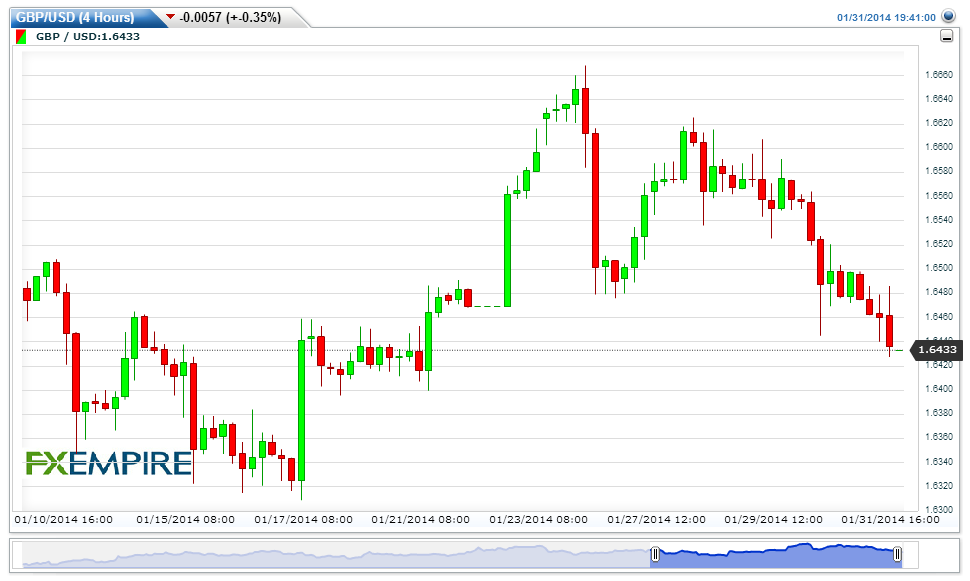Click the 1.6300 price axis label
970x581 pixels.
pos(938,509)
